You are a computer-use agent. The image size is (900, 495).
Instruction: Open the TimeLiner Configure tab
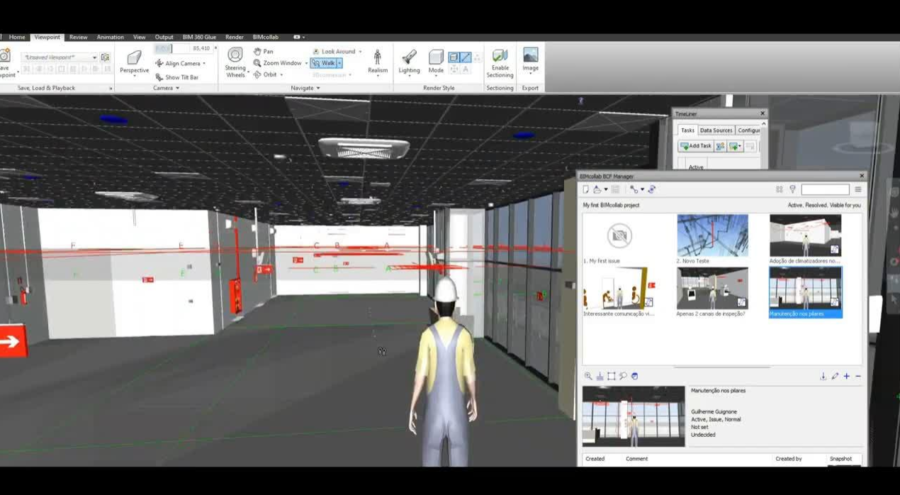pyautogui.click(x=748, y=130)
